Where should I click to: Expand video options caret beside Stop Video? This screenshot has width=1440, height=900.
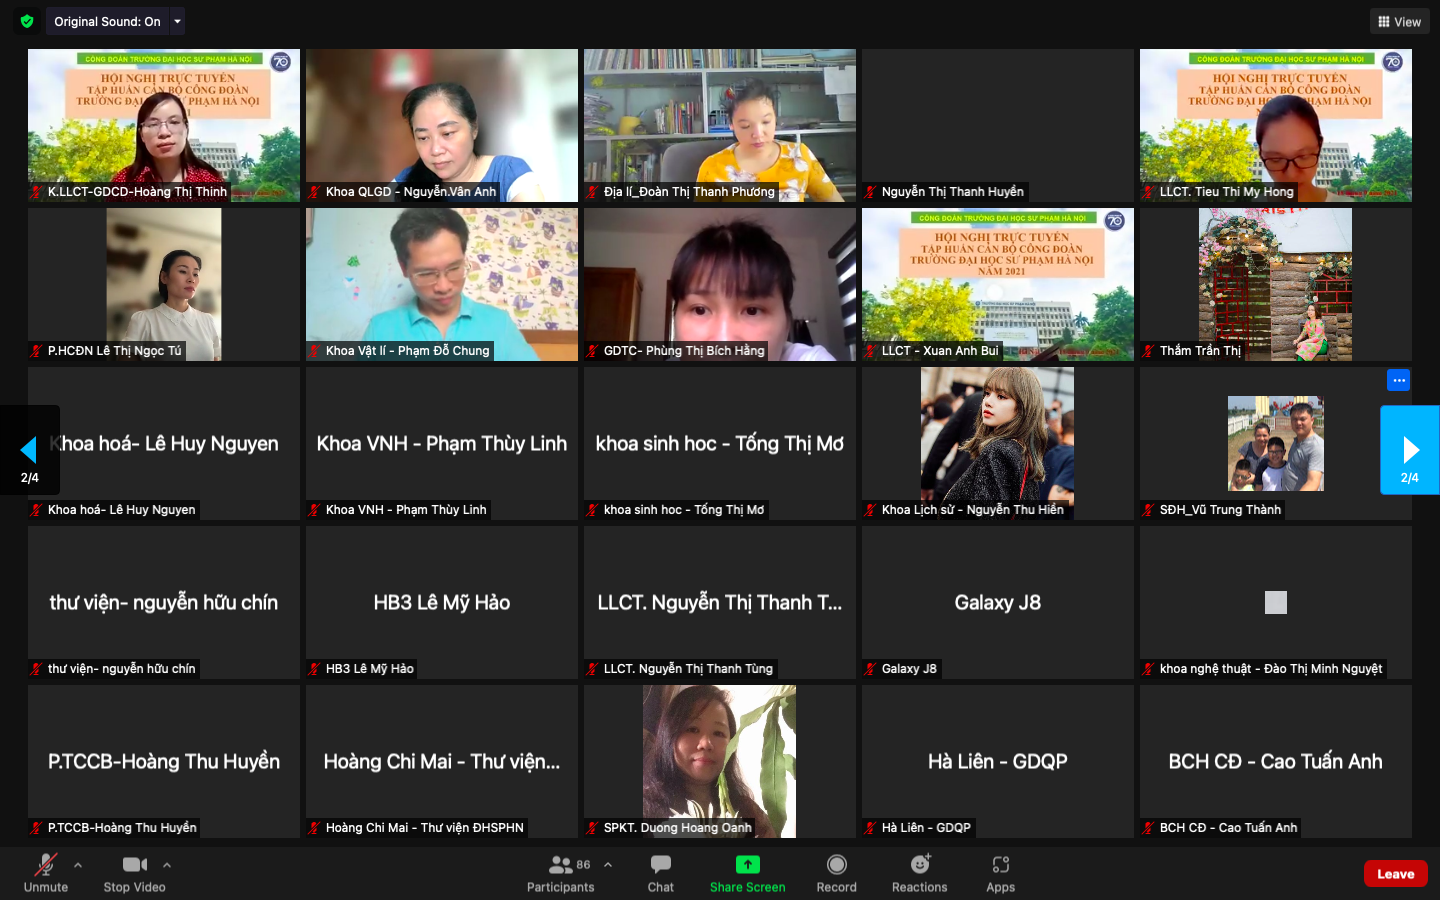[x=167, y=865]
